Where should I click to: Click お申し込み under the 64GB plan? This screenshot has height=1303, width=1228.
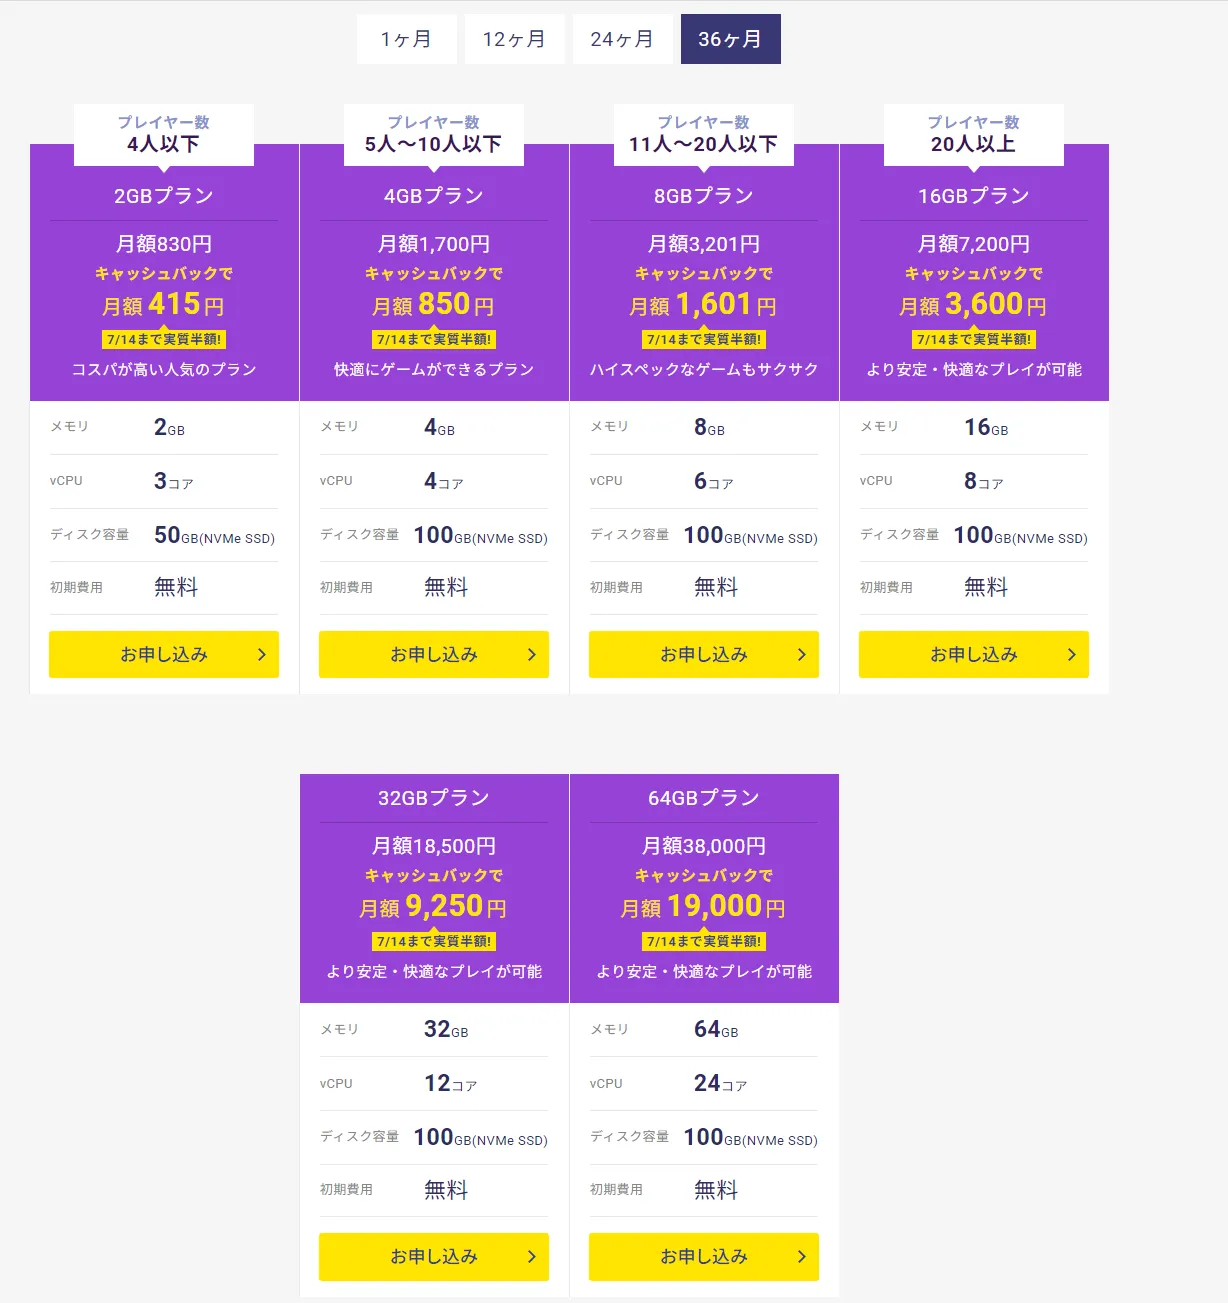coord(704,1256)
